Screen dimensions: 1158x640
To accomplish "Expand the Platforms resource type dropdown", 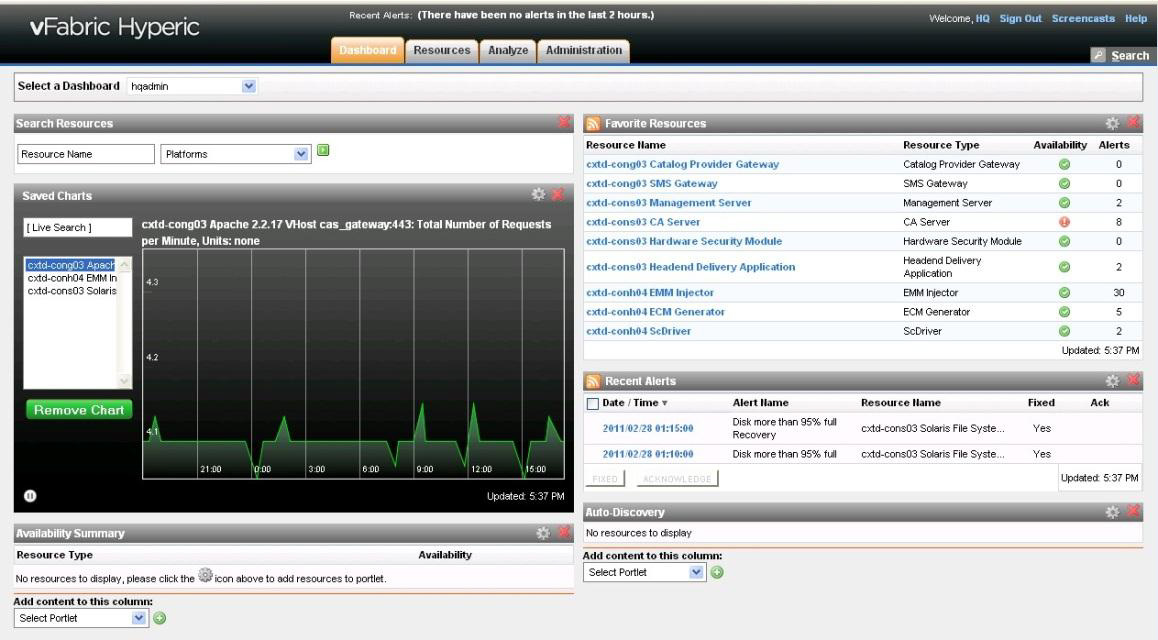I will 302,154.
